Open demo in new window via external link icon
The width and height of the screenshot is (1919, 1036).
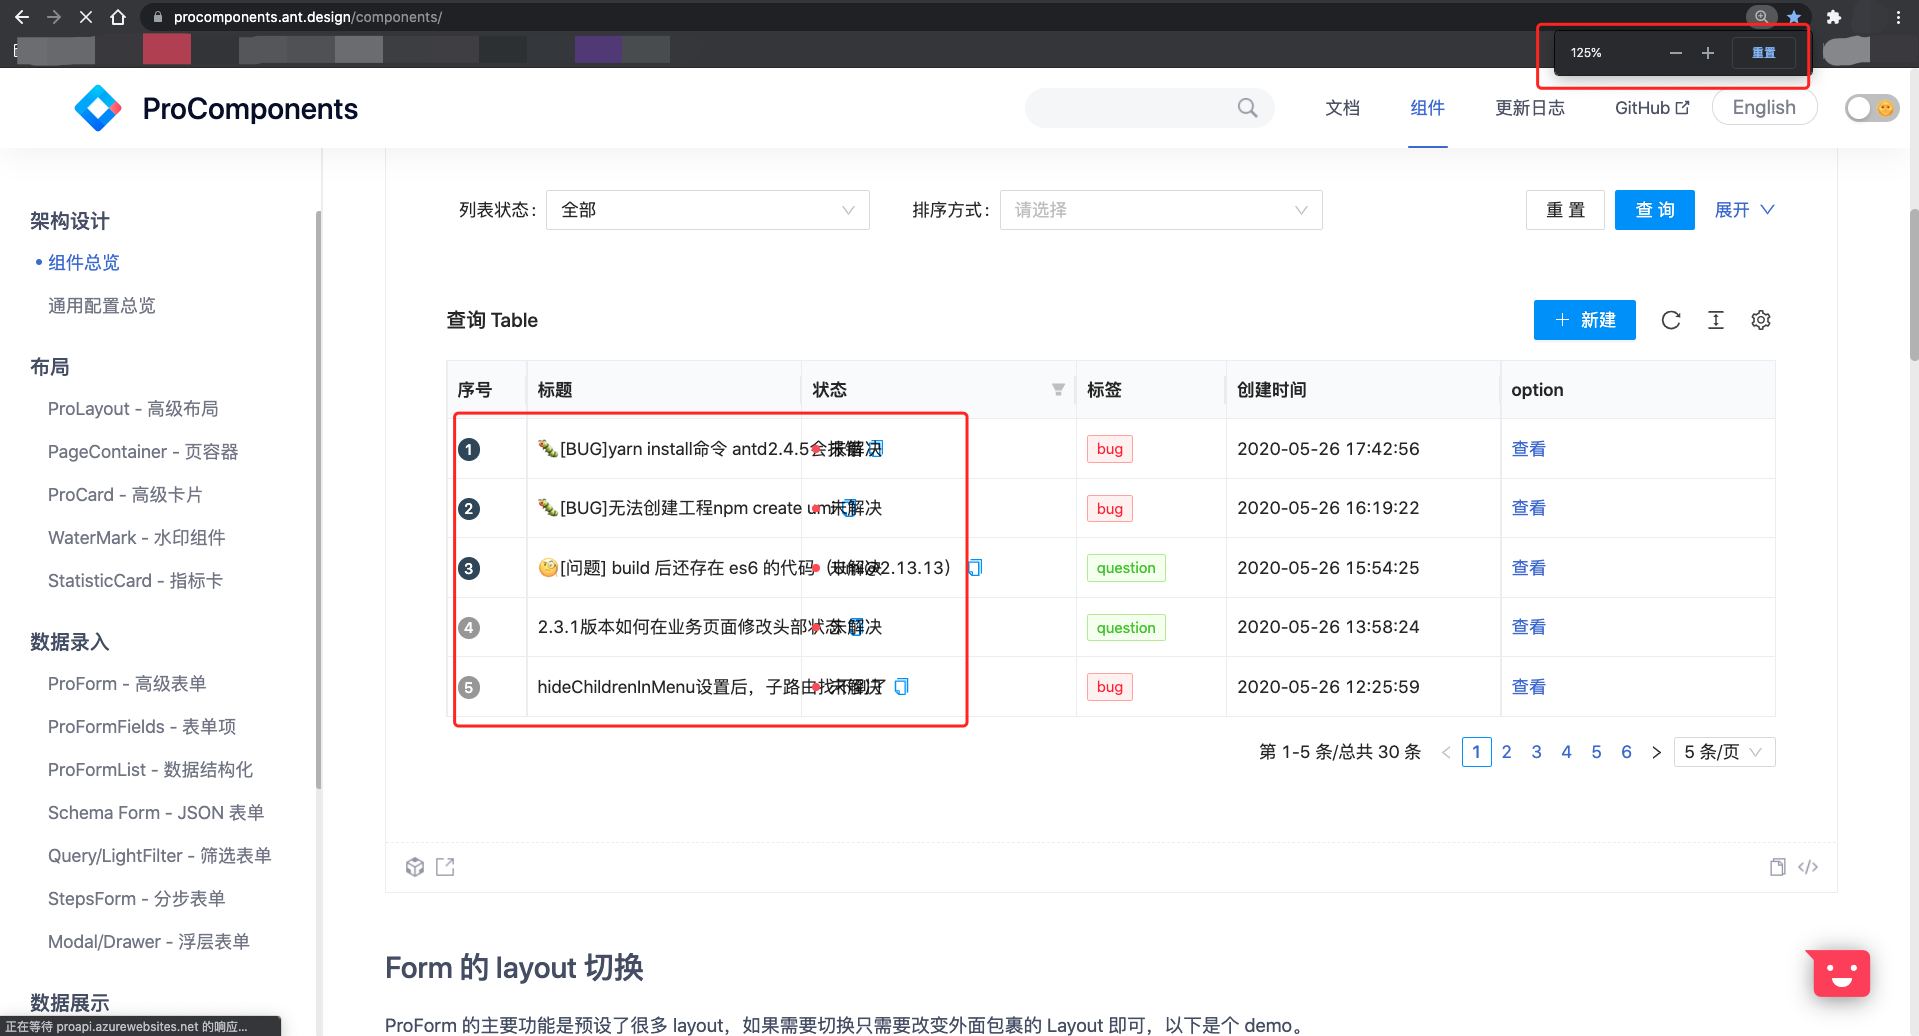click(445, 867)
